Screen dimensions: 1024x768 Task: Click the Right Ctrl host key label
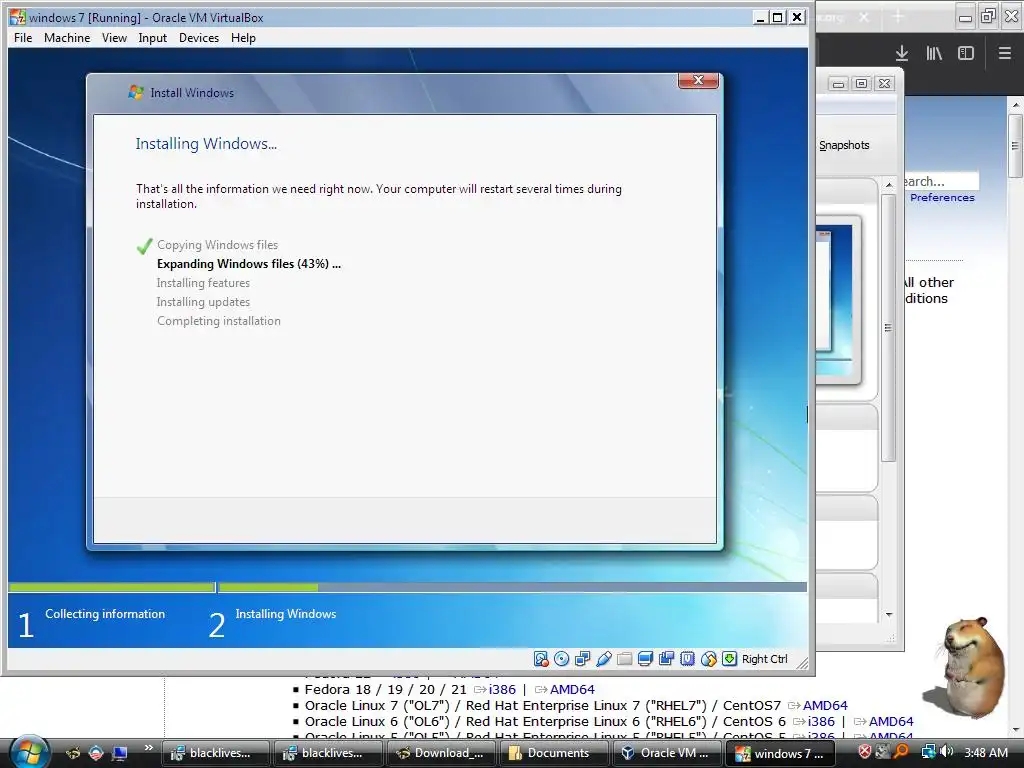(x=765, y=659)
